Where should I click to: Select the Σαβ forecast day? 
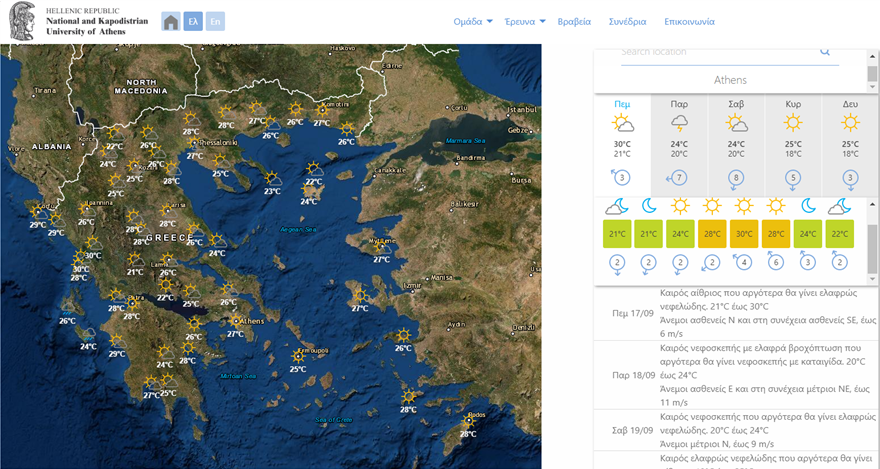point(736,130)
